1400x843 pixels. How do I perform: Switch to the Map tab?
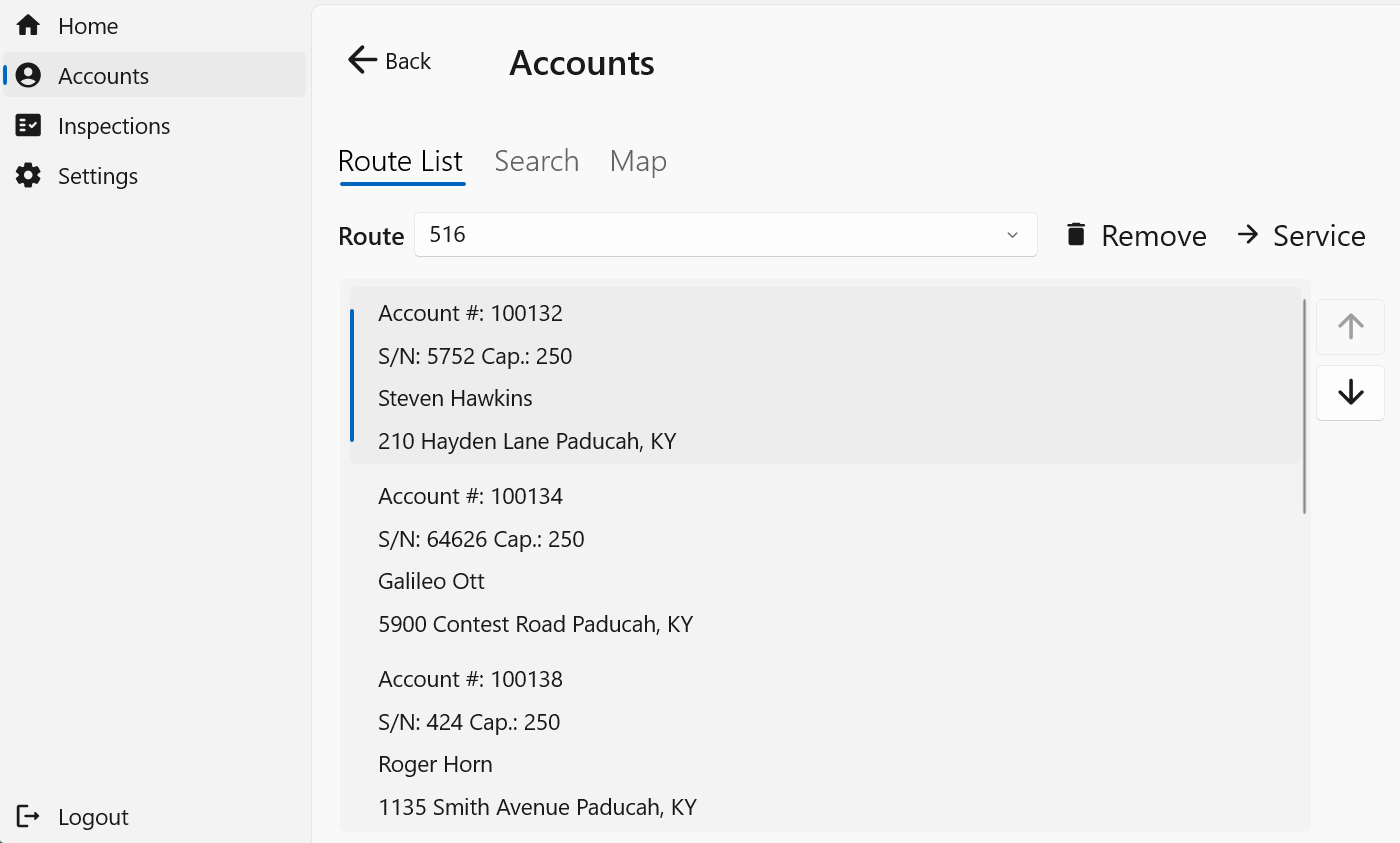638,161
